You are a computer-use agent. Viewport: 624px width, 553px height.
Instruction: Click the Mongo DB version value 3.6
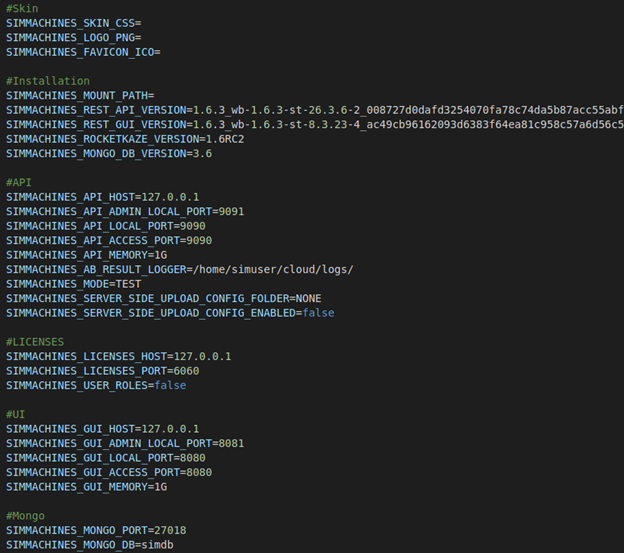[202, 153]
